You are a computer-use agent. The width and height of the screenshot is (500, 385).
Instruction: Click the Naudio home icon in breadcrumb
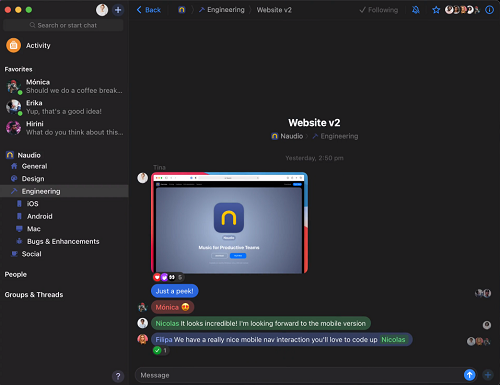181,10
